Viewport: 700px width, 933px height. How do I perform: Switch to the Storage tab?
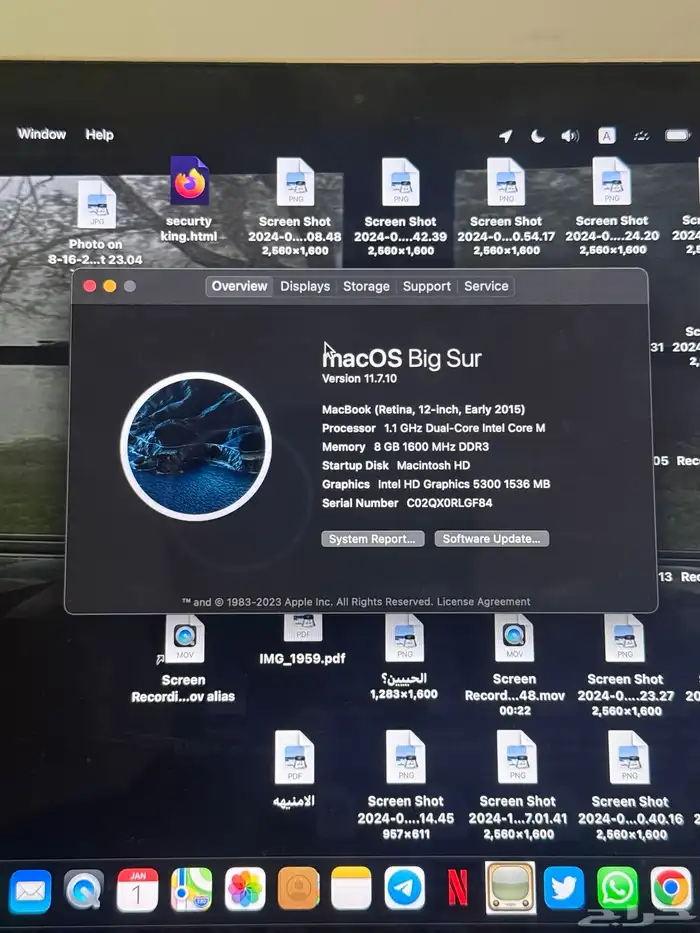(366, 286)
